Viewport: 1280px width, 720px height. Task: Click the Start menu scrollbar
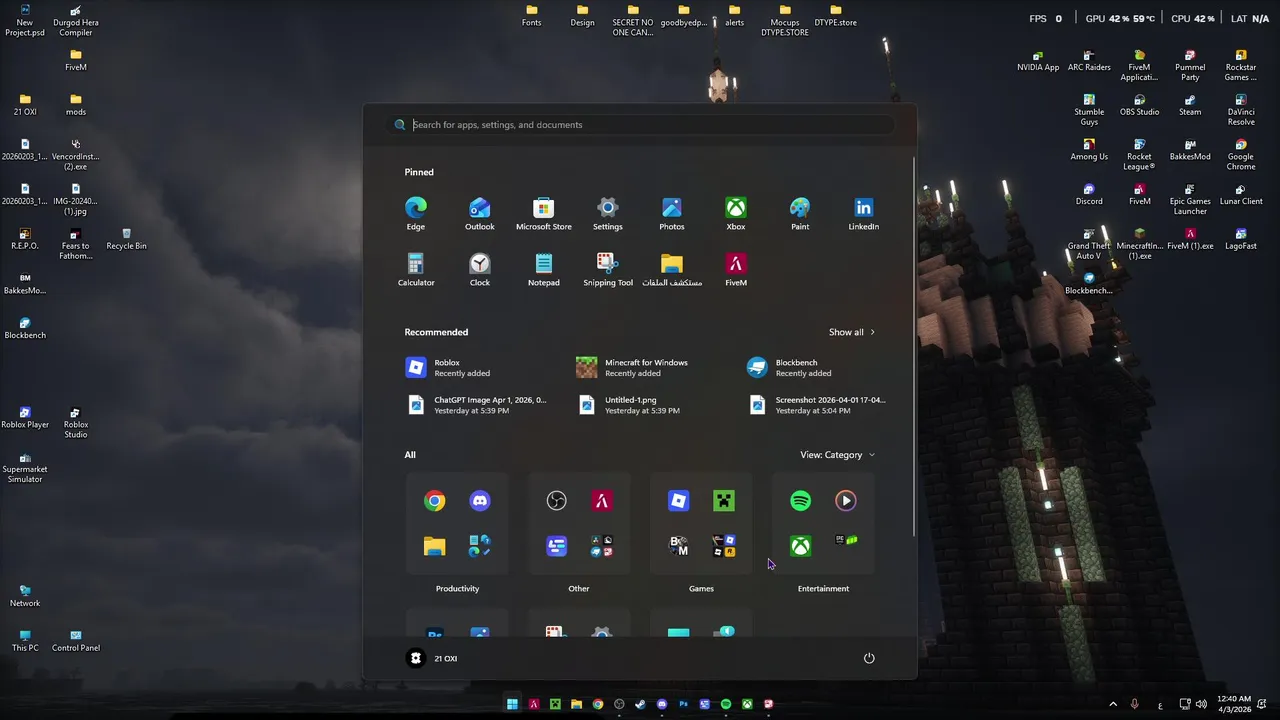912,345
